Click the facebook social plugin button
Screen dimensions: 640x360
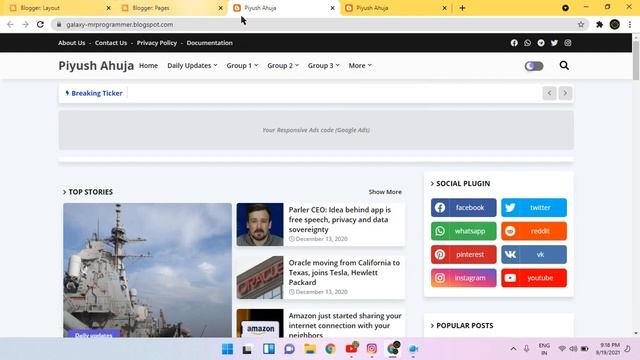coord(464,208)
